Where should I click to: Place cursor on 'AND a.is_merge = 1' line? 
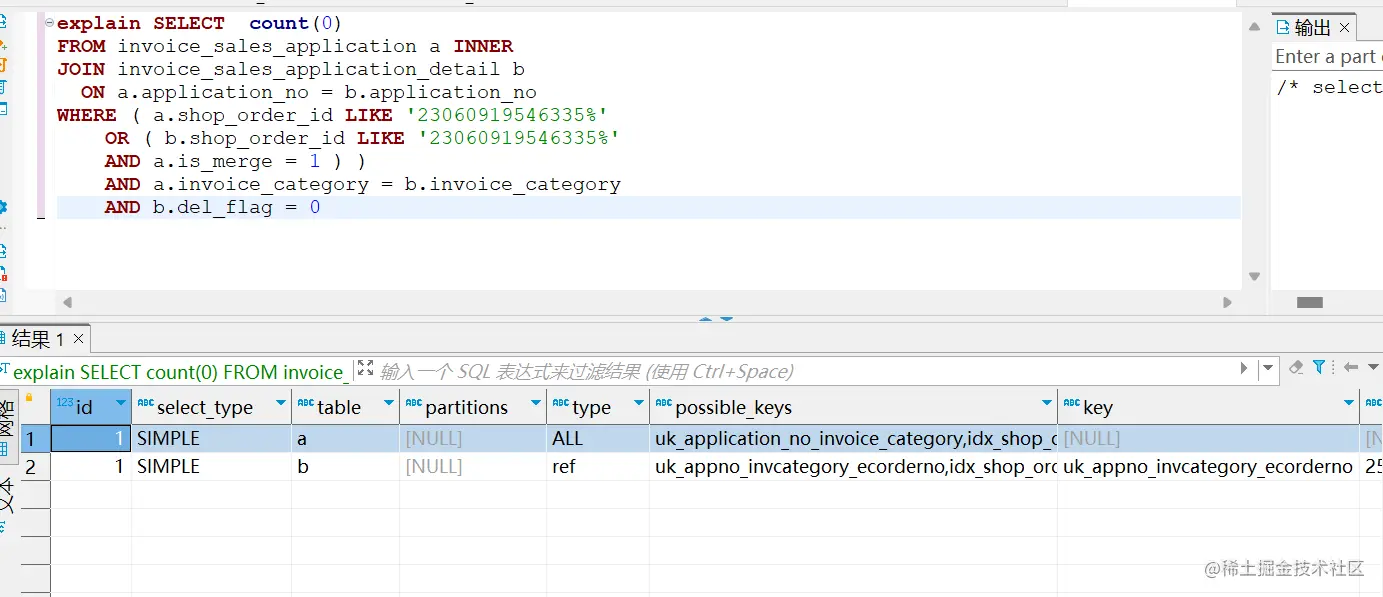235,161
